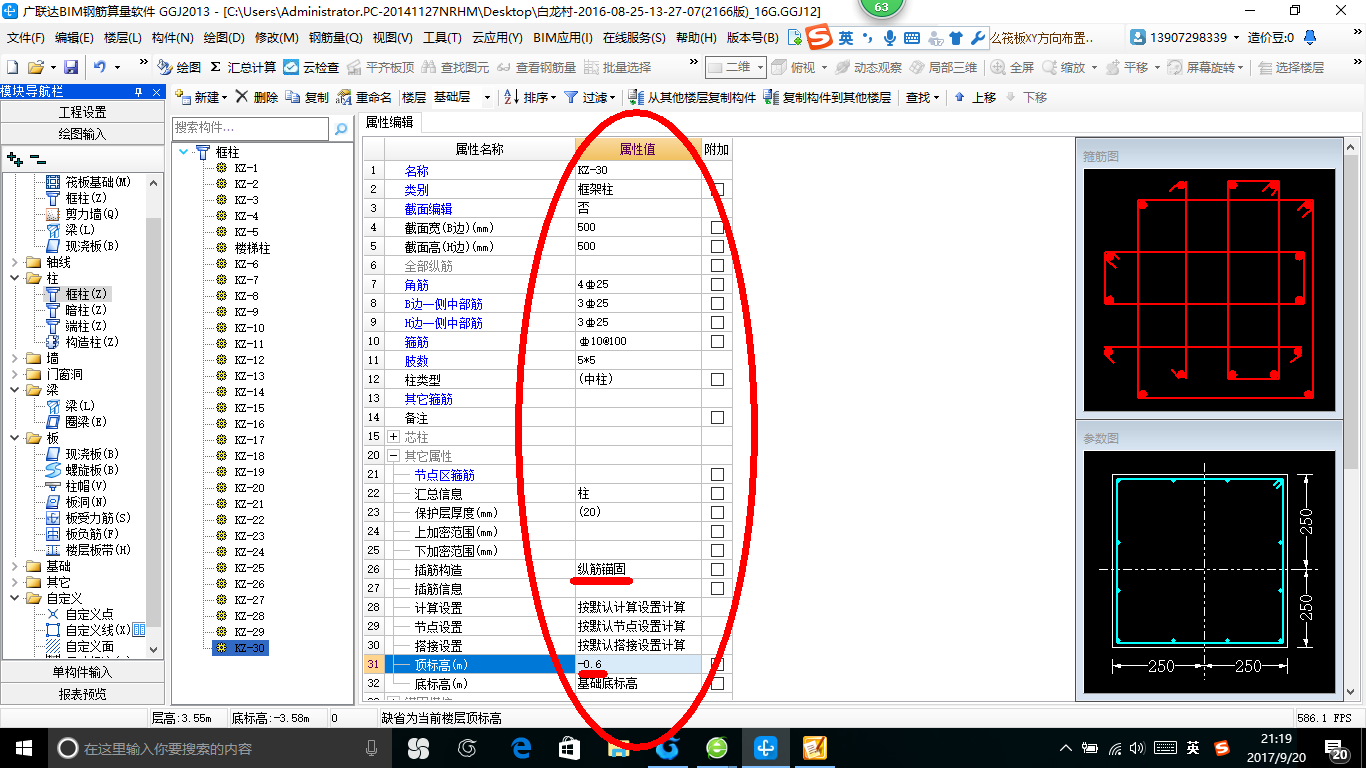Open floor selector showing 基础层
The height and width of the screenshot is (768, 1366).
tap(463, 97)
